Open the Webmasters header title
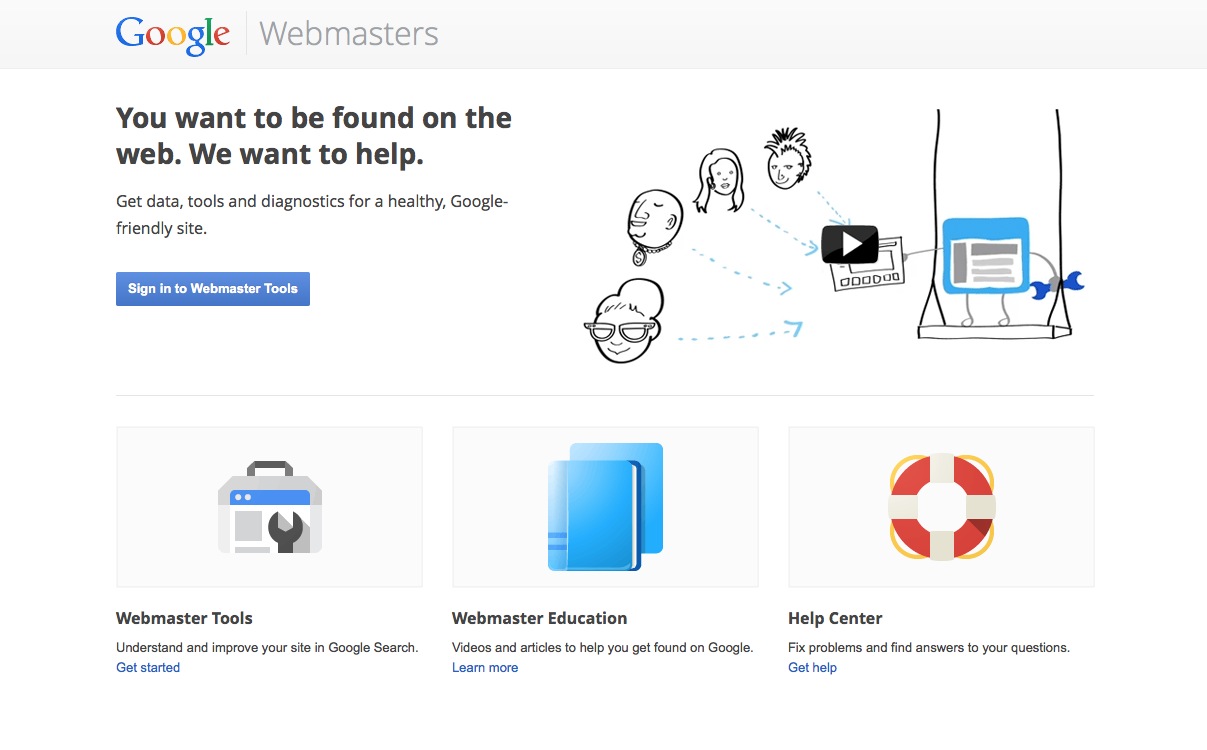 (x=348, y=33)
